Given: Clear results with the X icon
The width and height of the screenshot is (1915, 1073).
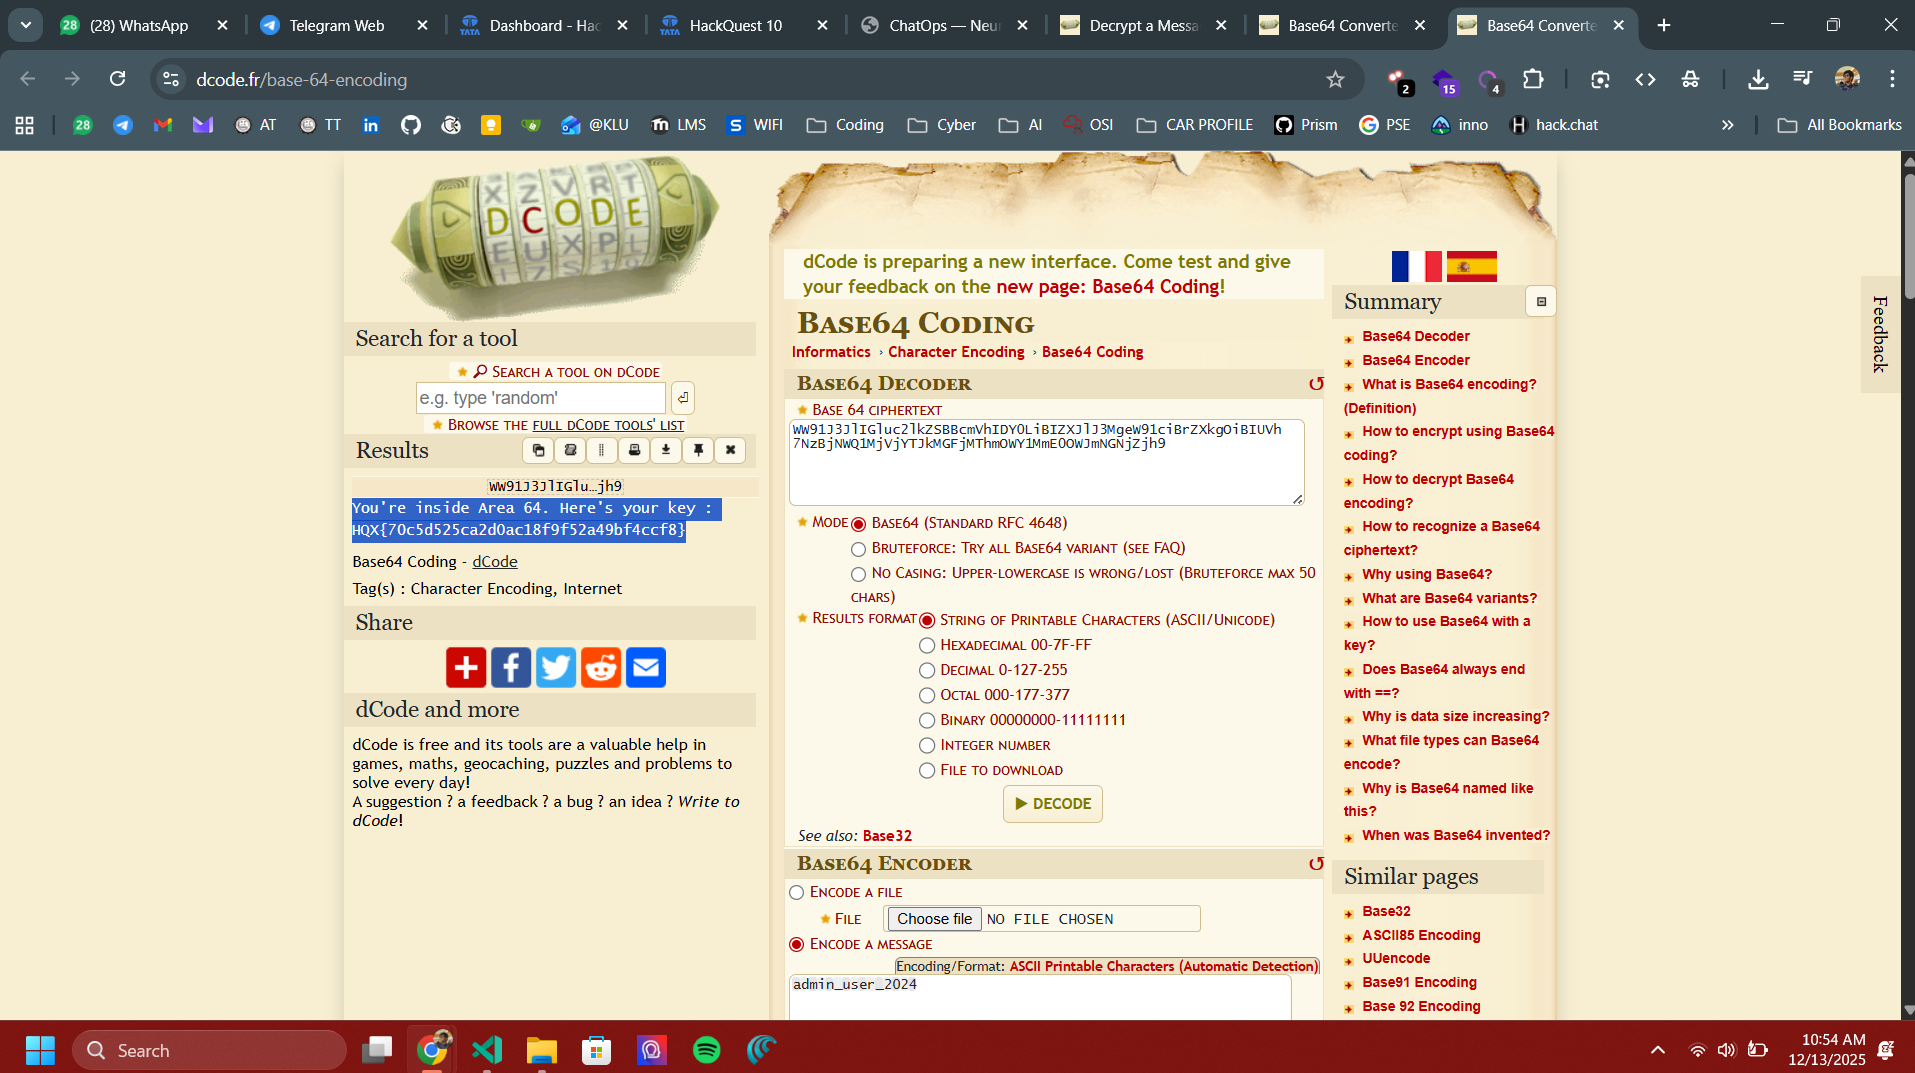Looking at the screenshot, I should [730, 450].
